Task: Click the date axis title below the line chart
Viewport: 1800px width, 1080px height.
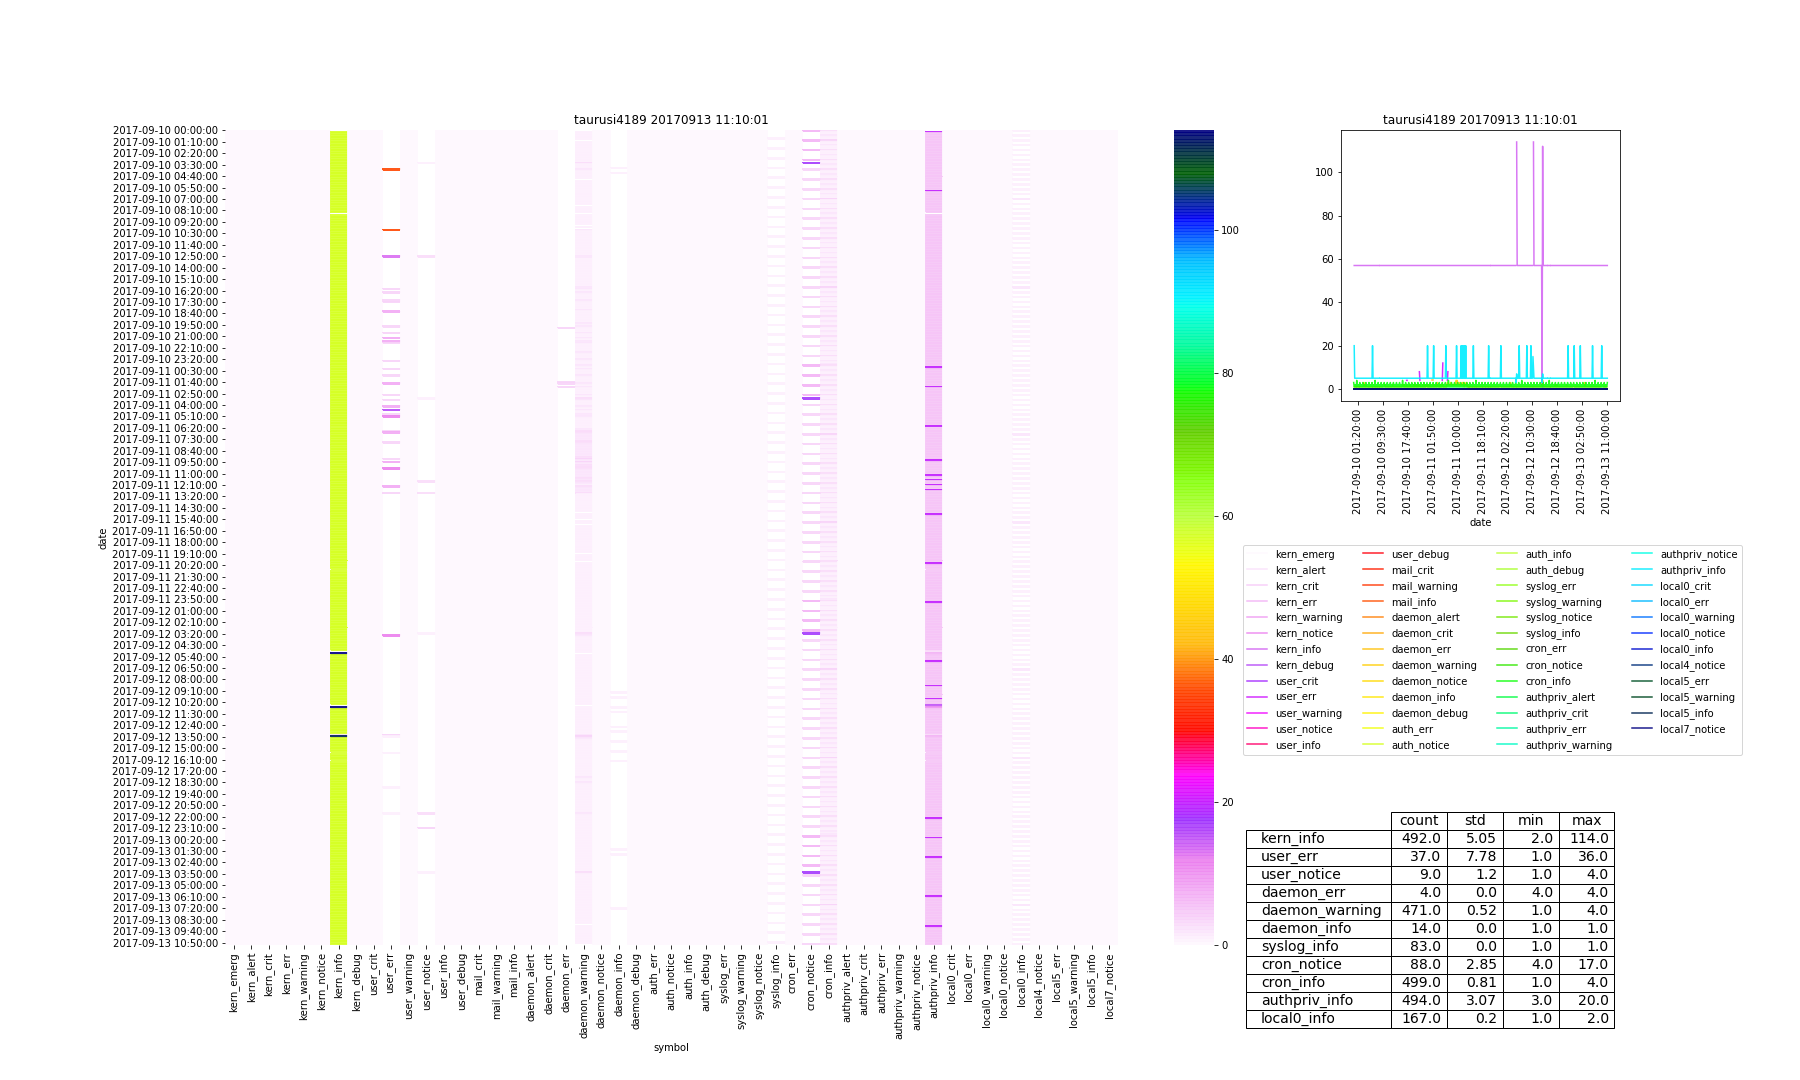Action: 1480,523
